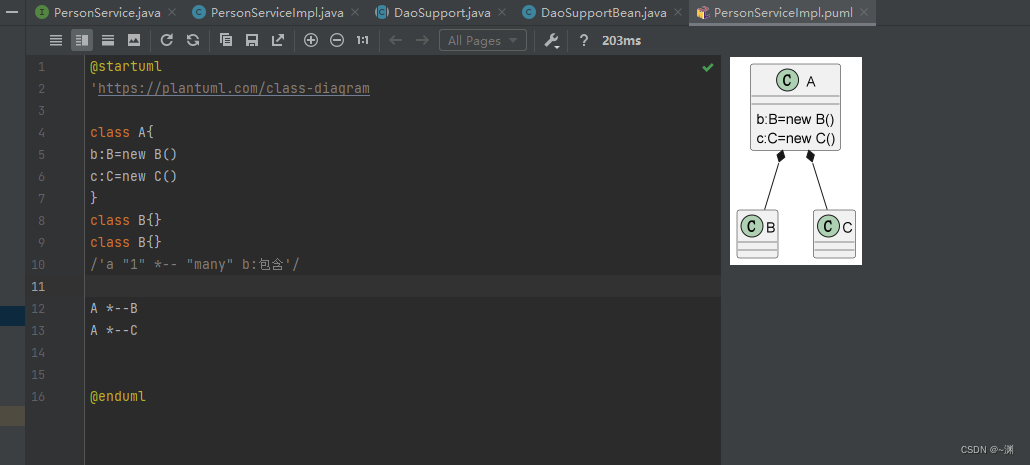The width and height of the screenshot is (1030, 465).
Task: Show editor only view
Action: tap(56, 41)
